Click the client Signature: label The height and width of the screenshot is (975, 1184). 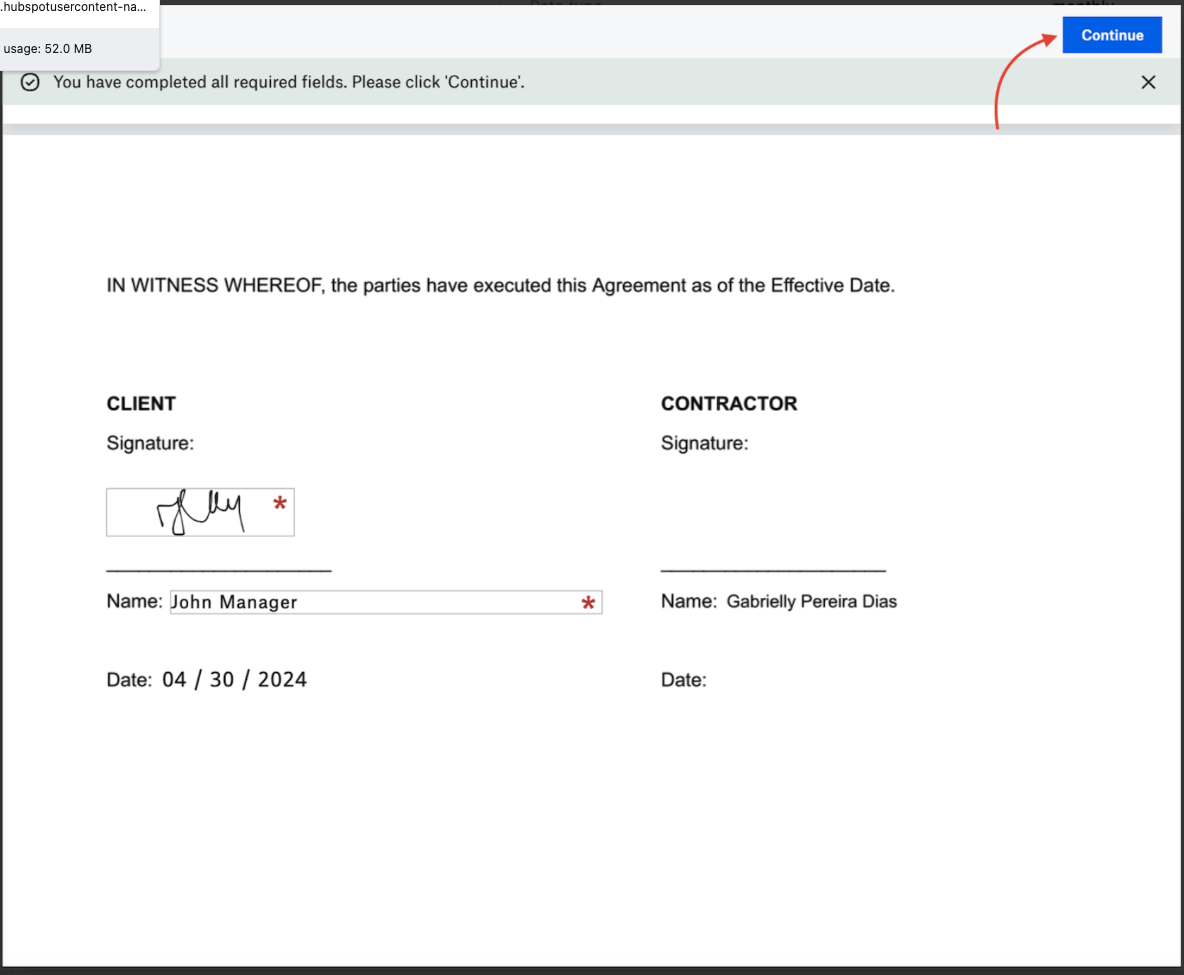150,443
